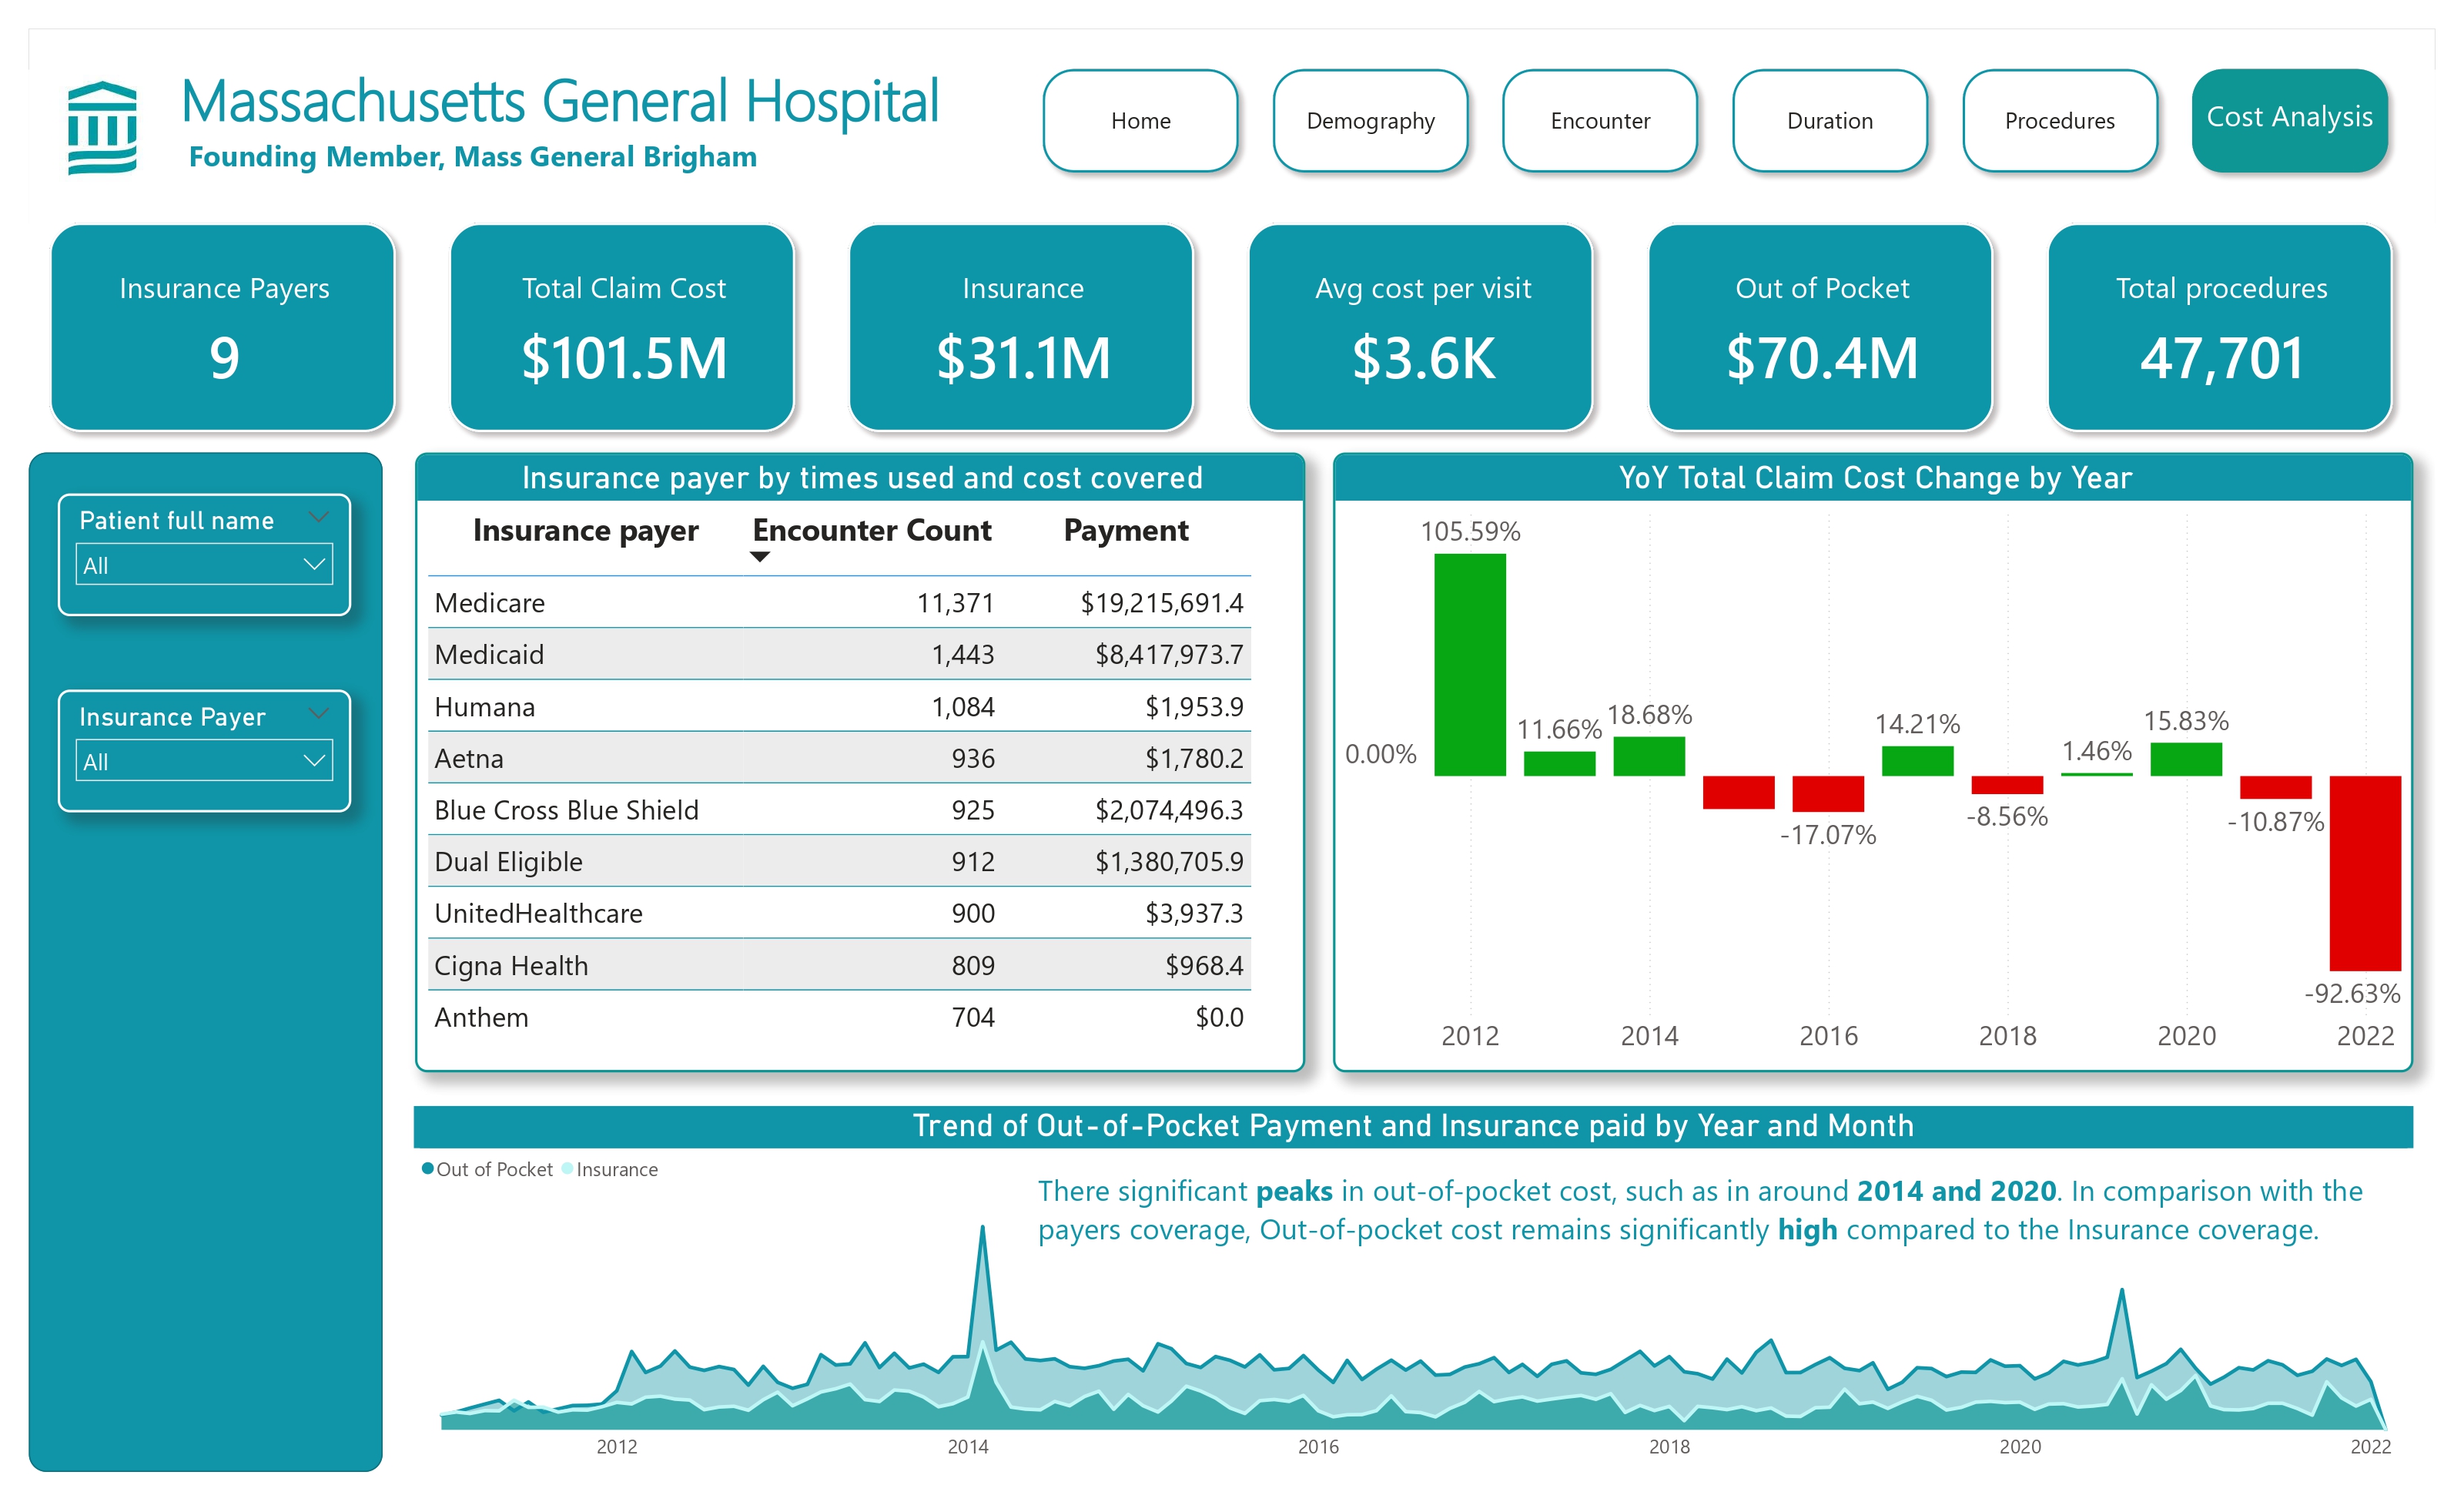The height and width of the screenshot is (1502, 2464).
Task: Click the -17.07% red bar for 2016
Action: point(1828,794)
